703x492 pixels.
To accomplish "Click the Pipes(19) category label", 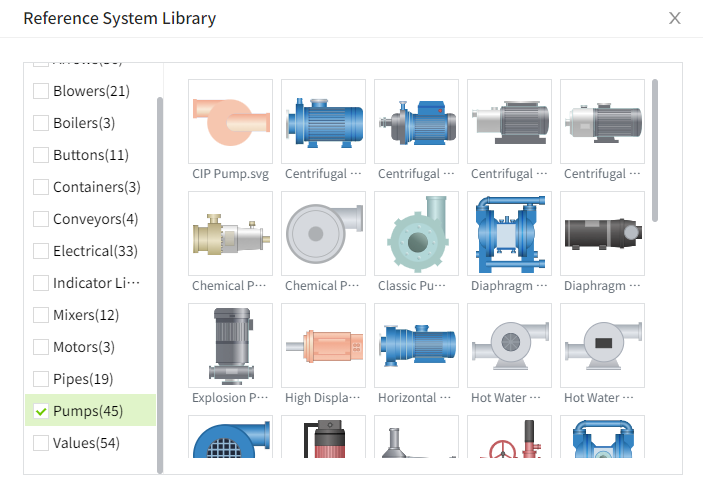I will (x=83, y=379).
